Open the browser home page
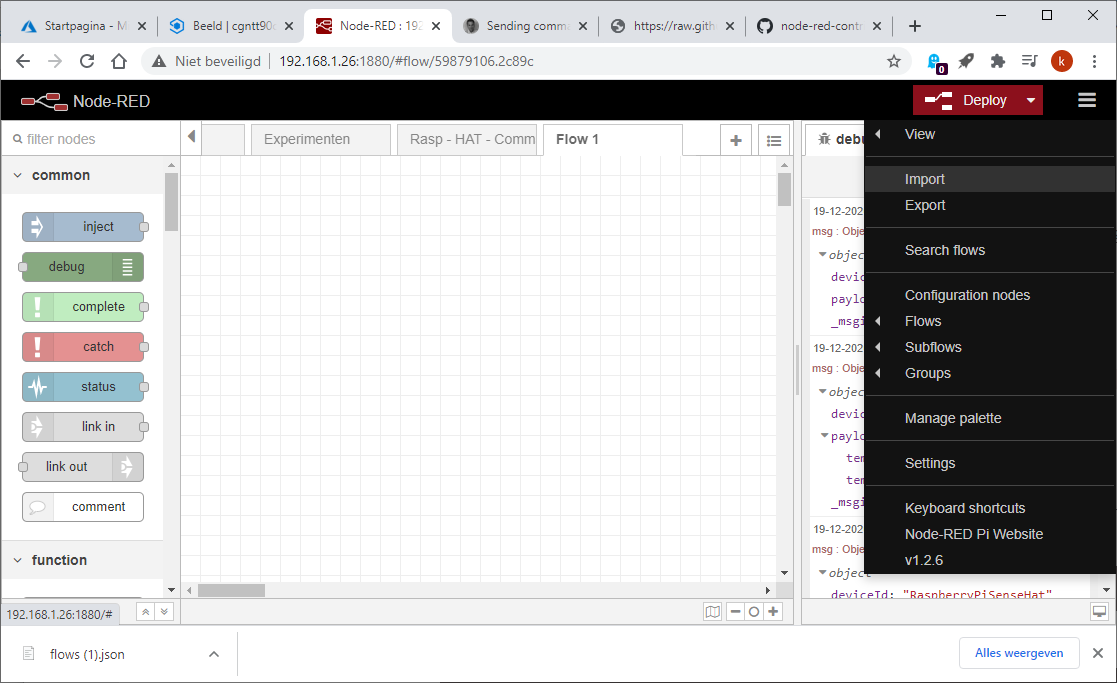1117x683 pixels. coord(119,61)
